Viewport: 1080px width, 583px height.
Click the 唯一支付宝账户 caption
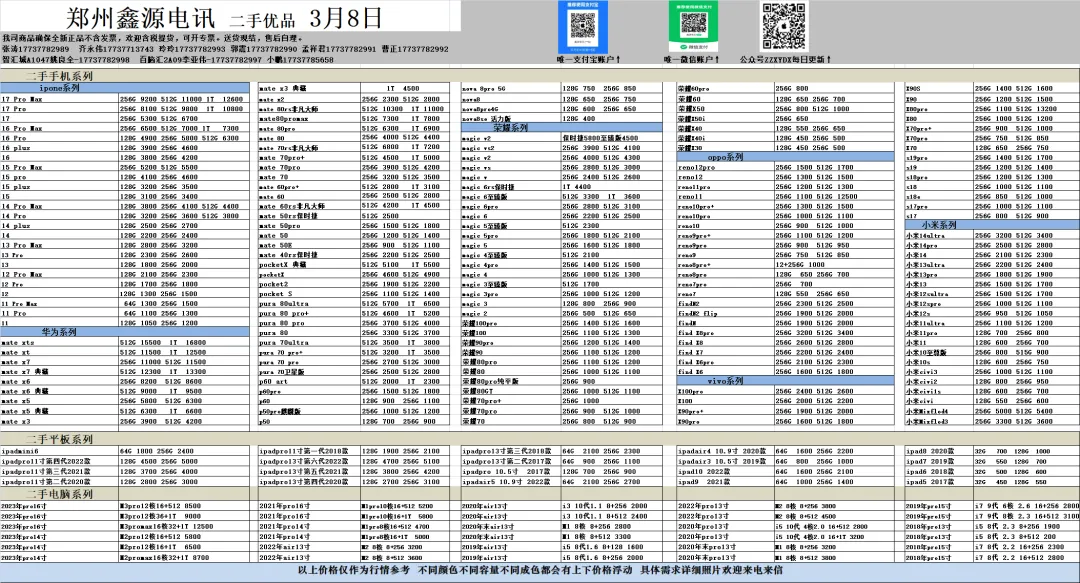coord(589,60)
